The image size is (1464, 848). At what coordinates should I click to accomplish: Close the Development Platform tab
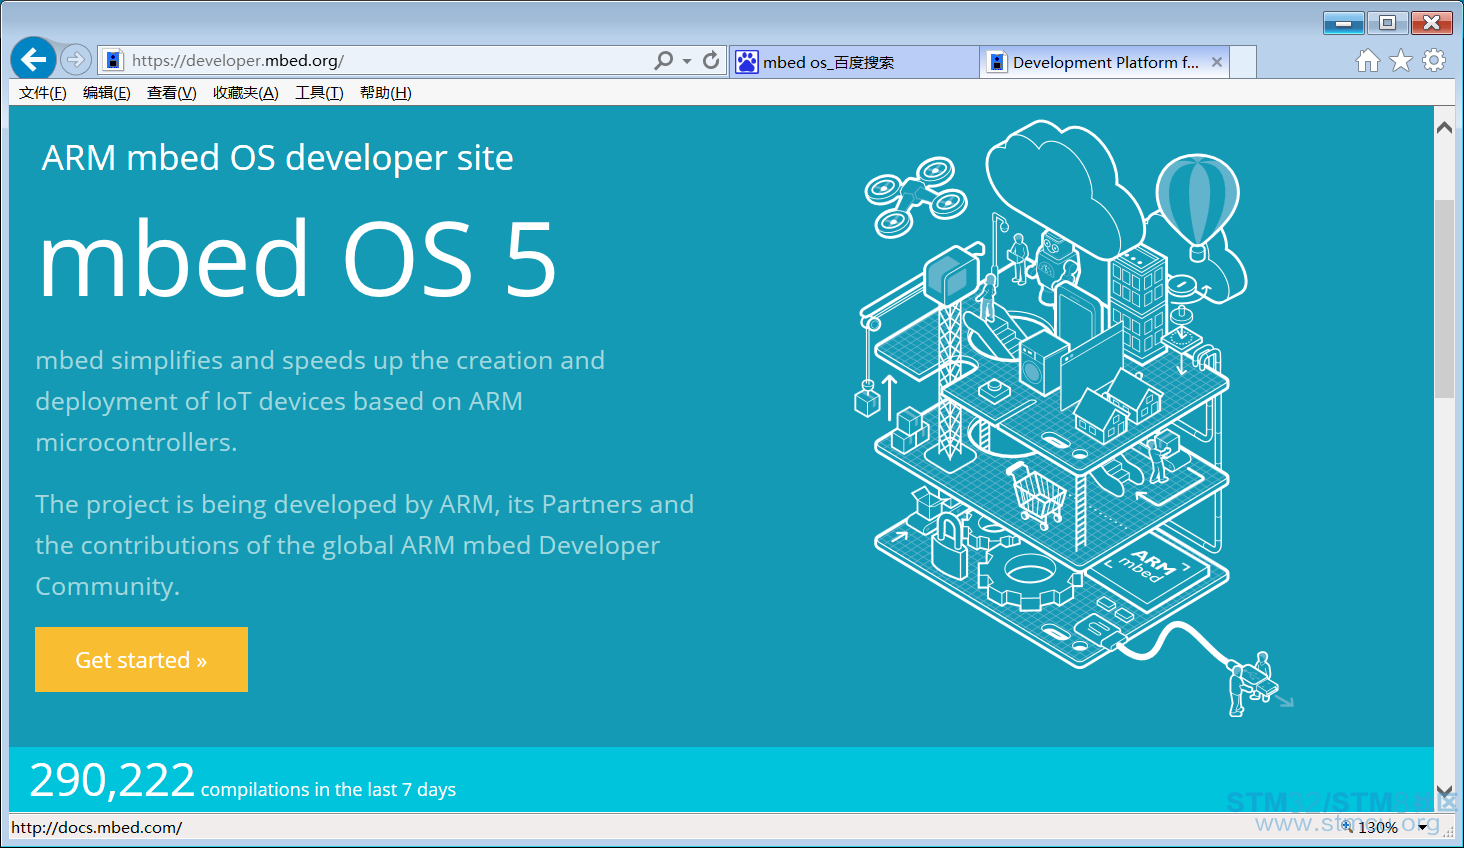[x=1217, y=62]
